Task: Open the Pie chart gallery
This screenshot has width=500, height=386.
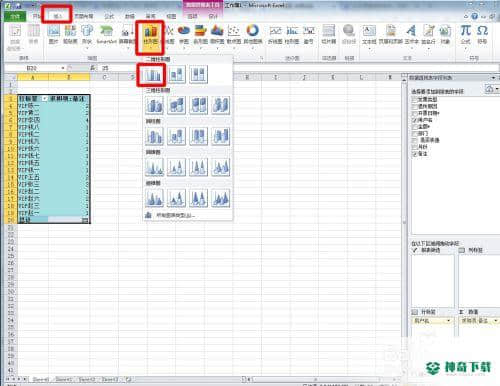Action: pos(184,35)
